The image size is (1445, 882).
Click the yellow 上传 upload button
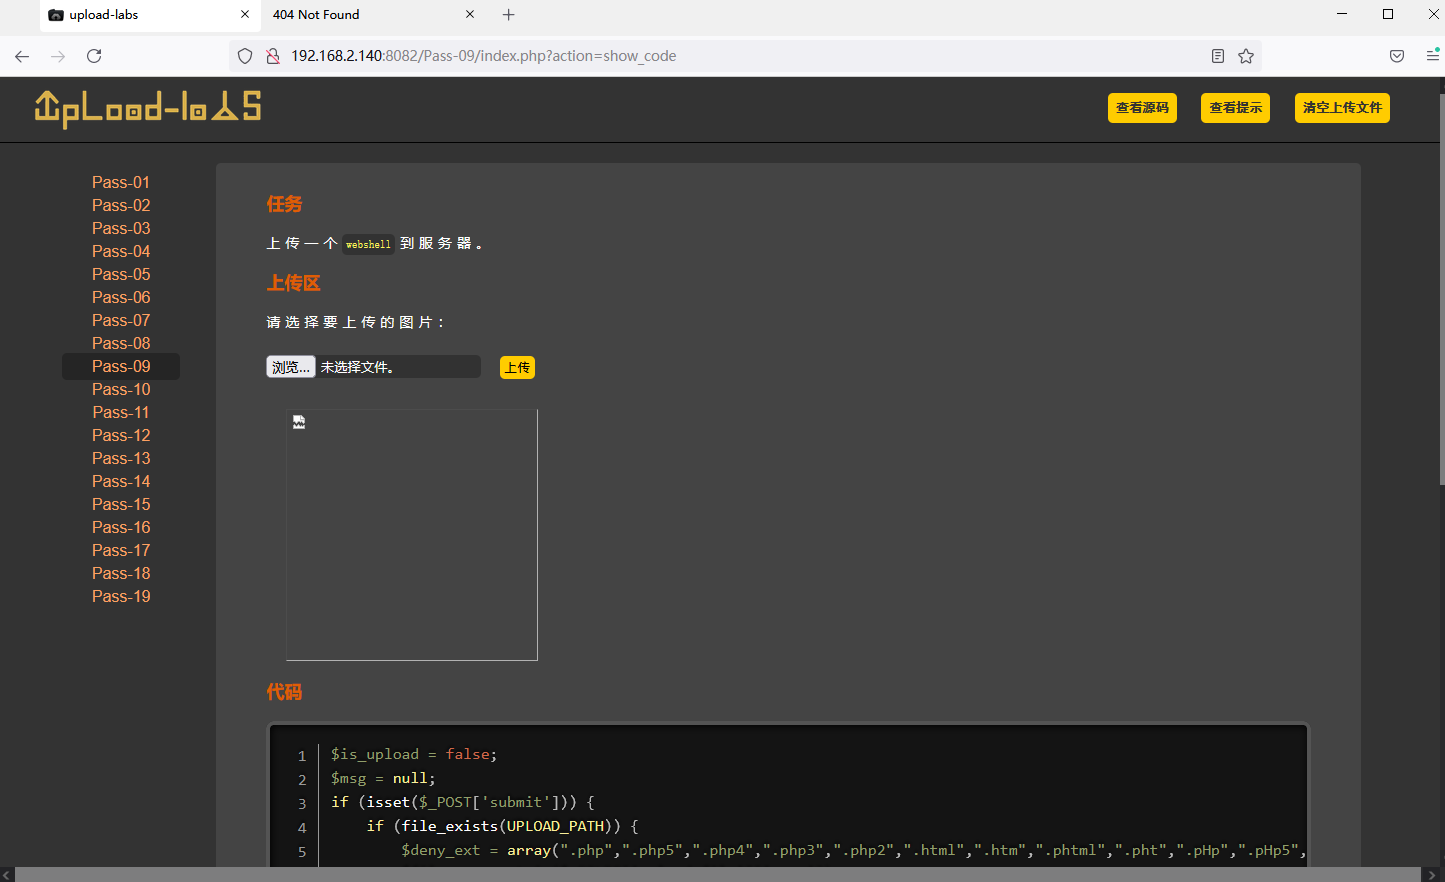pyautogui.click(x=517, y=368)
